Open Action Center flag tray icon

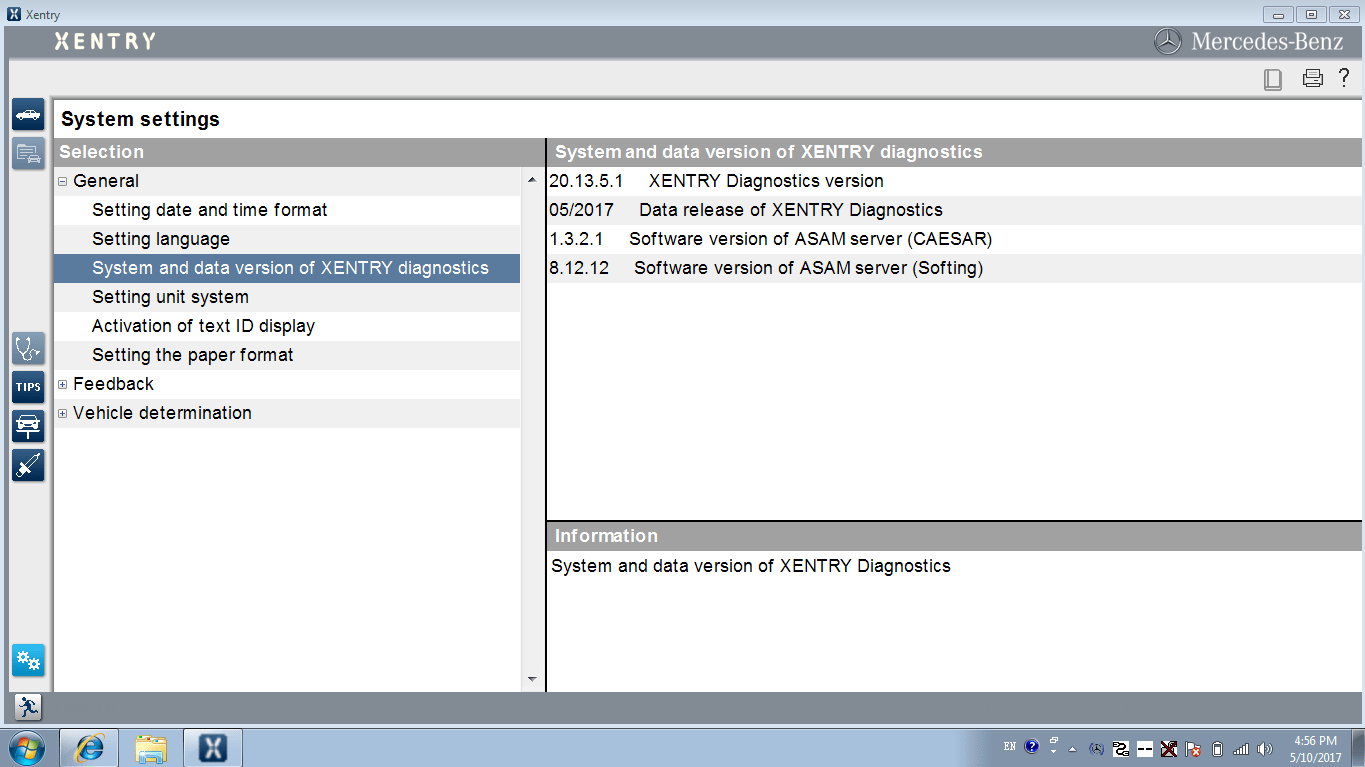tap(1193, 748)
